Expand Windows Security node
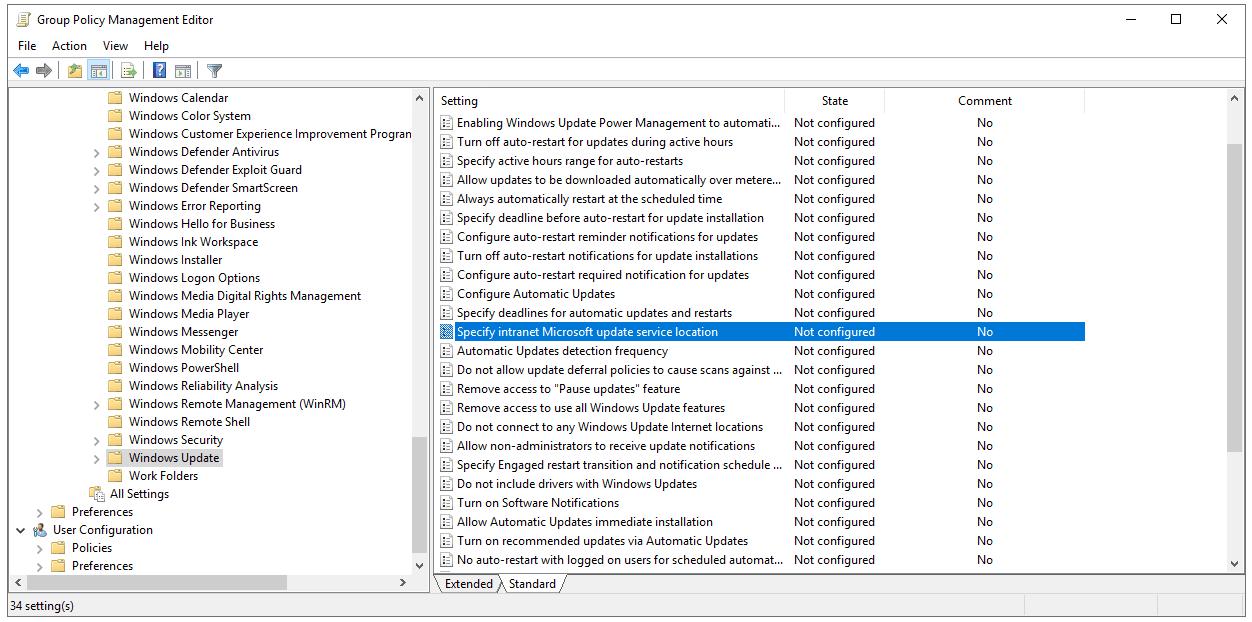Screen dimensions: 1252x622 (x=97, y=440)
